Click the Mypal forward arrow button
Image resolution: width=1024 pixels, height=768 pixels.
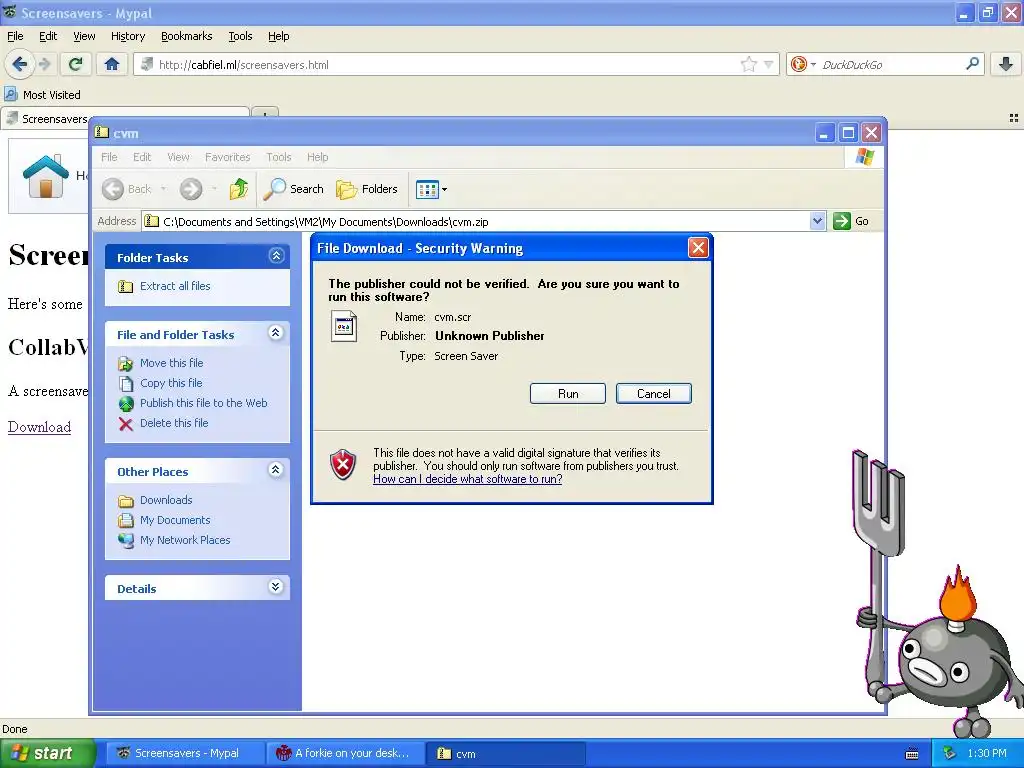point(44,64)
